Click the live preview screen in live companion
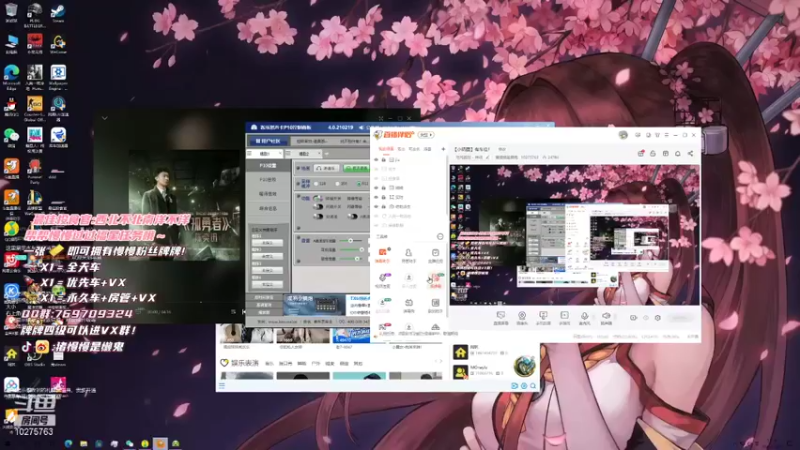 pos(574,235)
